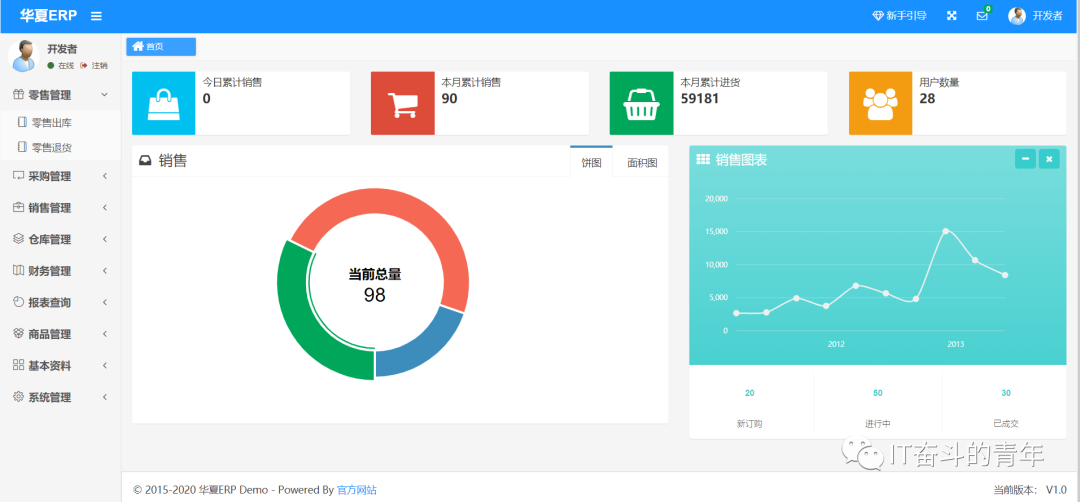Click the logout icon beside 注销

[84, 65]
